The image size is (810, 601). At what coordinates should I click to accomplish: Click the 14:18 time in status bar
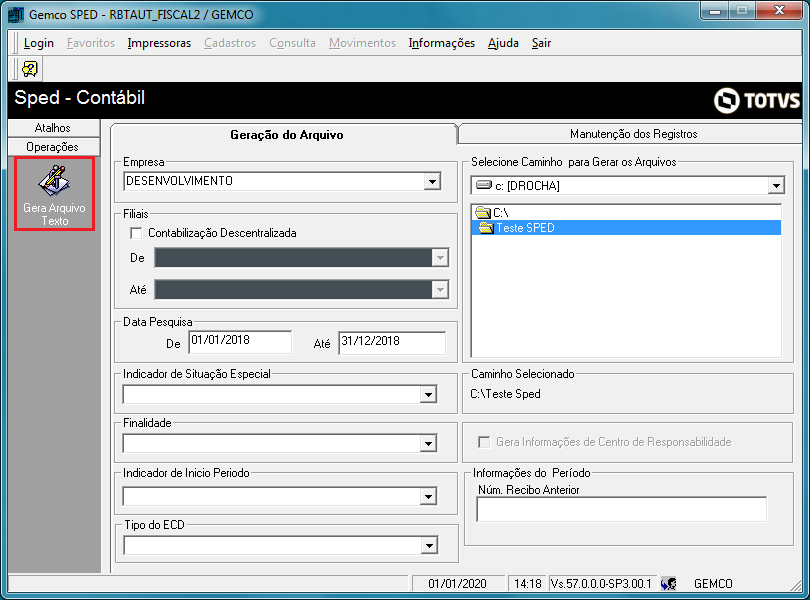tap(527, 584)
